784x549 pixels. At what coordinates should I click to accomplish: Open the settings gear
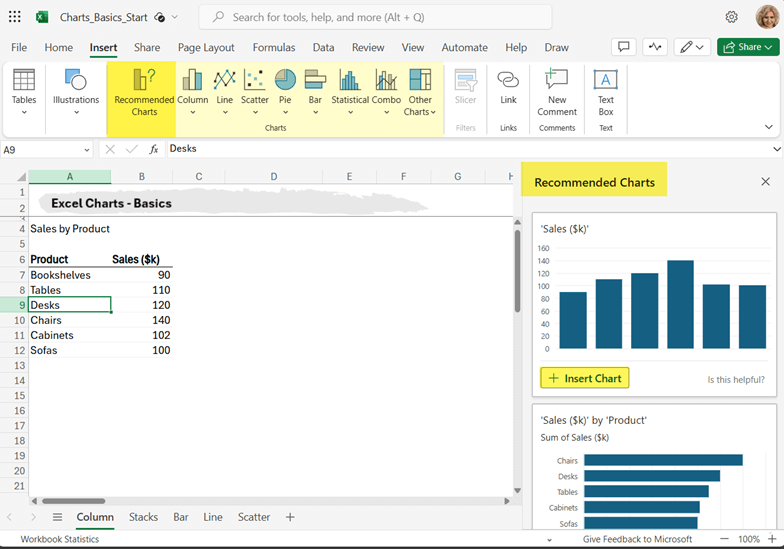pyautogui.click(x=732, y=17)
